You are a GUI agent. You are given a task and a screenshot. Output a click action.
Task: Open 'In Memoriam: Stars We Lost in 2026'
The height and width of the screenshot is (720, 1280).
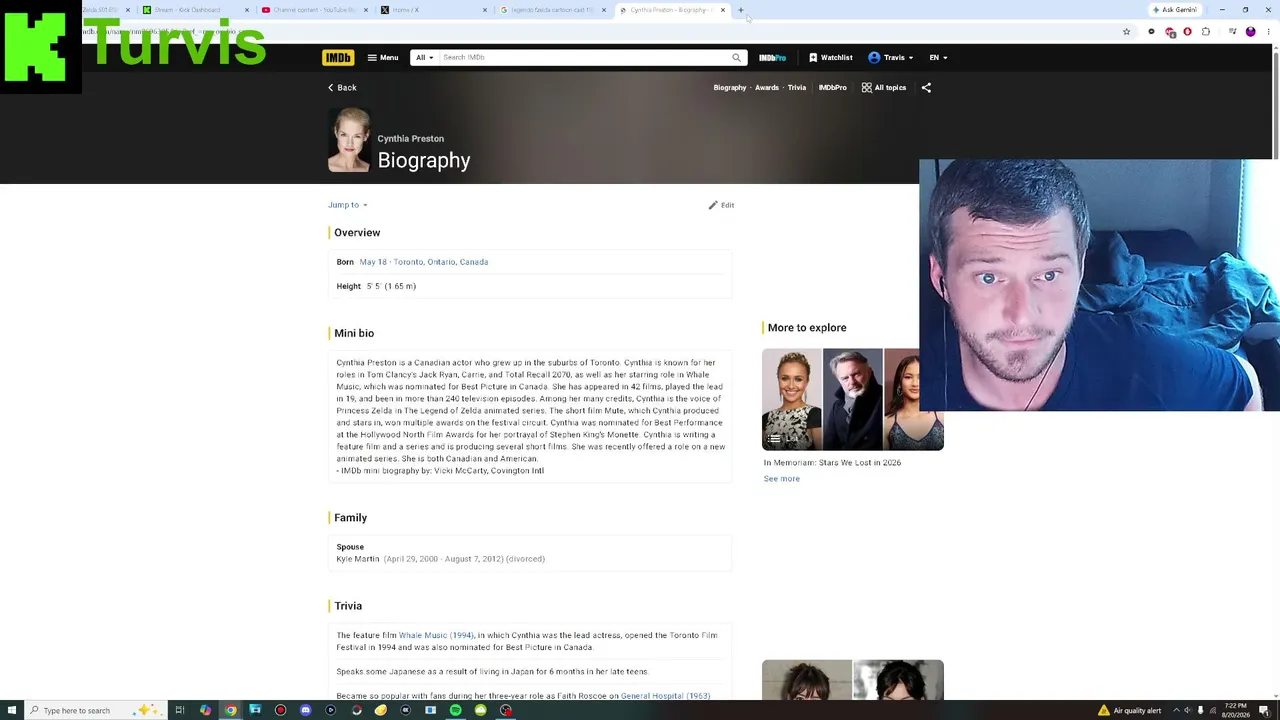click(832, 463)
